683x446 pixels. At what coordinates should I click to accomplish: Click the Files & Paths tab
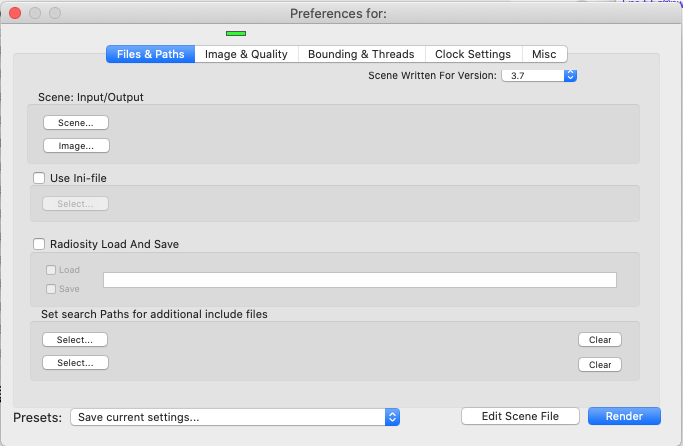click(151, 54)
